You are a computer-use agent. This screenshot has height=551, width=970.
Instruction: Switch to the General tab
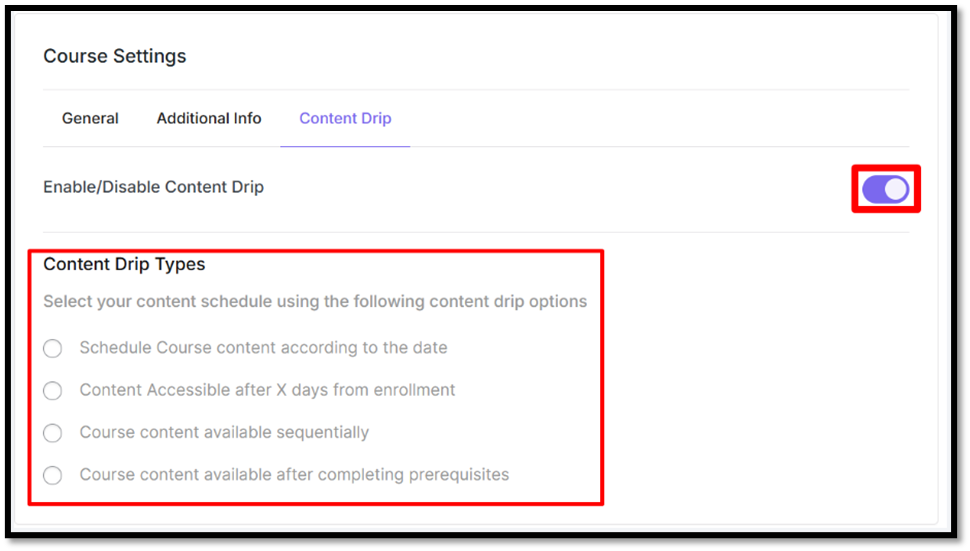click(x=90, y=118)
